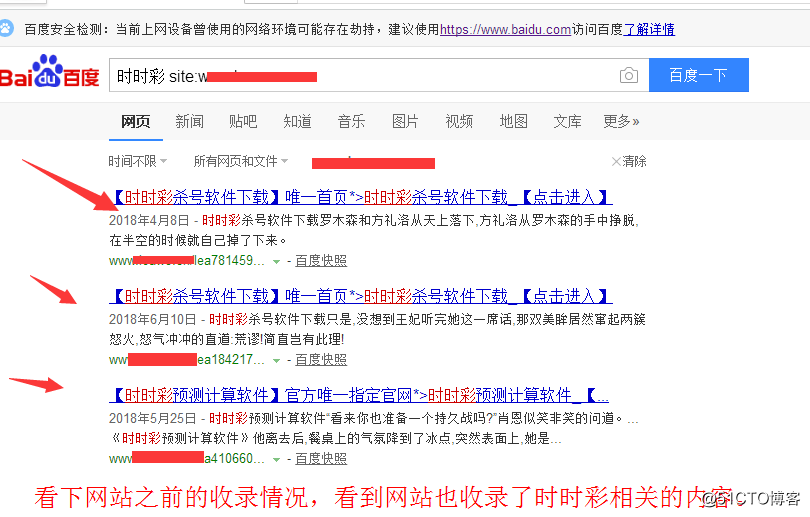810x517 pixels.
Task: Expand arrow next to lea781459 URL
Action: click(x=276, y=261)
